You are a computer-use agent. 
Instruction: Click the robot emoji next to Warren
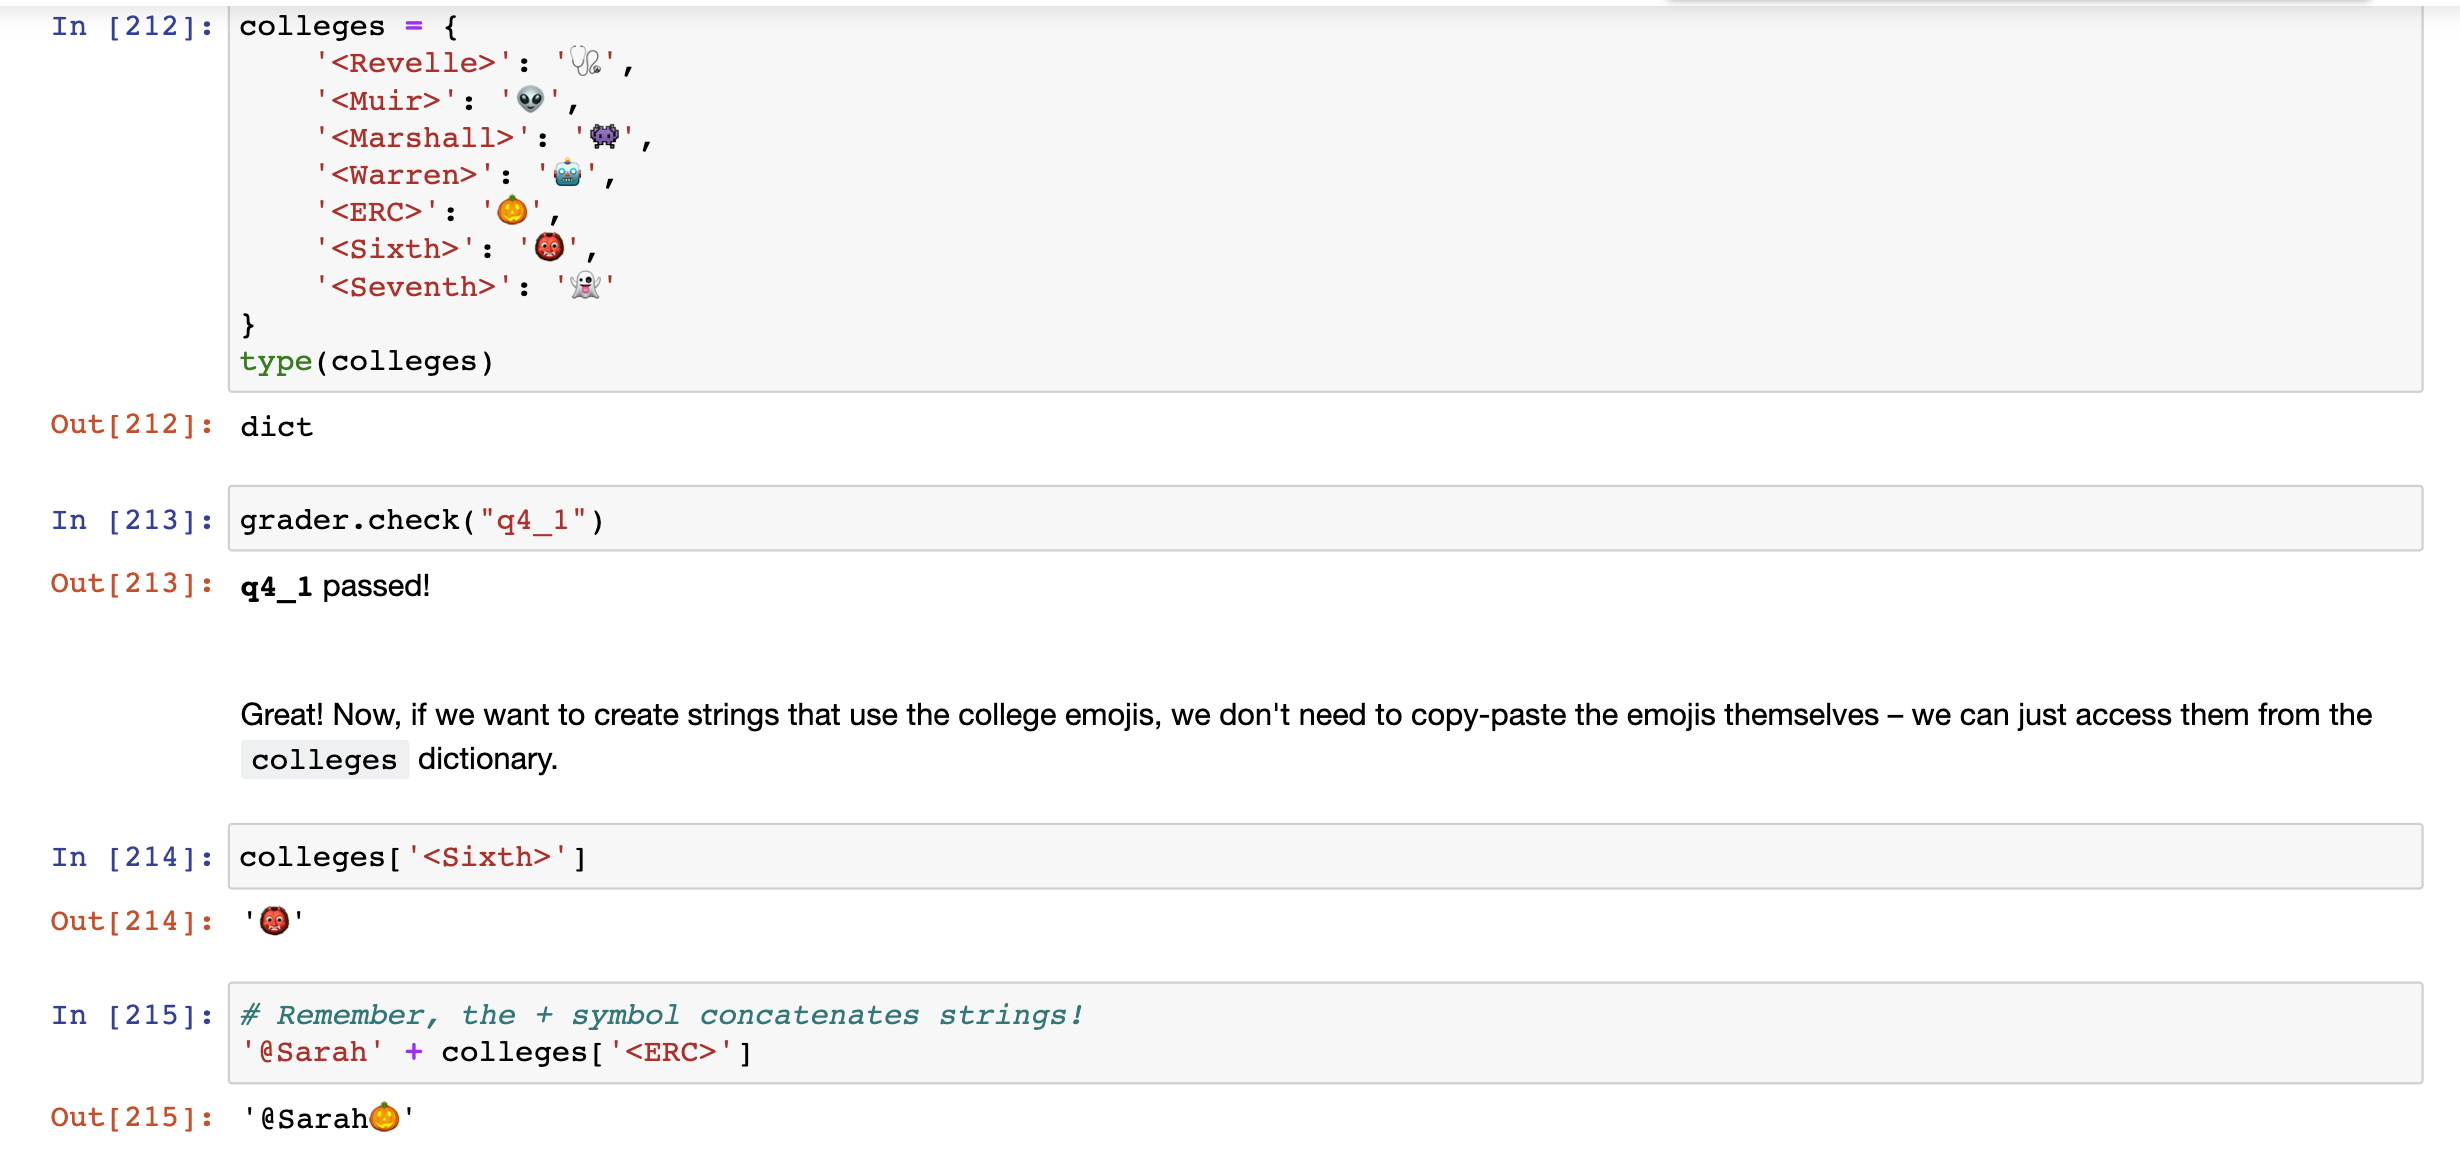(567, 174)
